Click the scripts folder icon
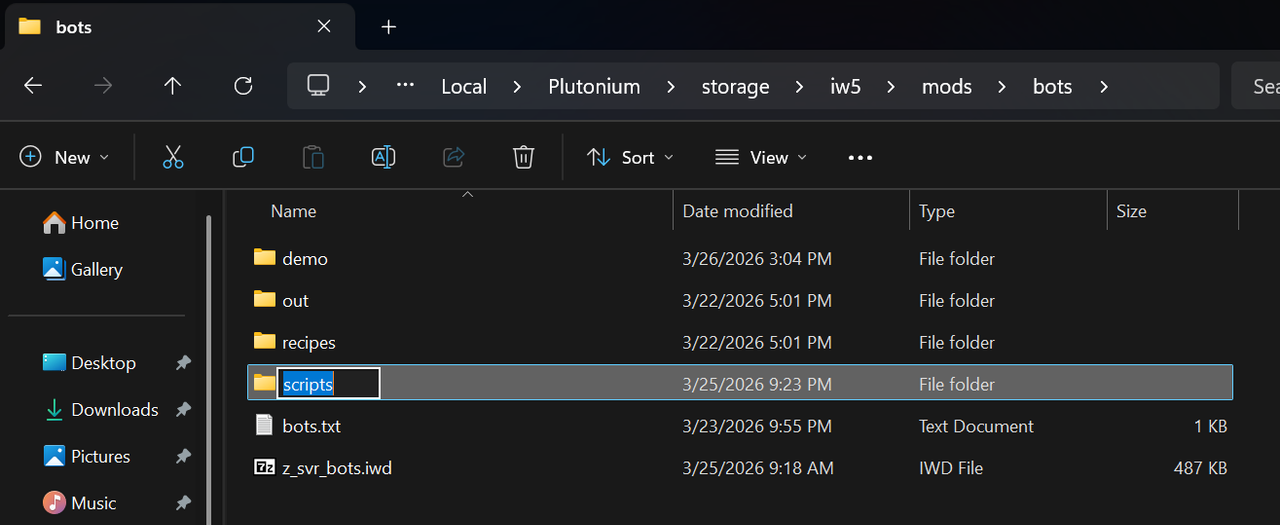The width and height of the screenshot is (1280, 525). click(x=264, y=383)
